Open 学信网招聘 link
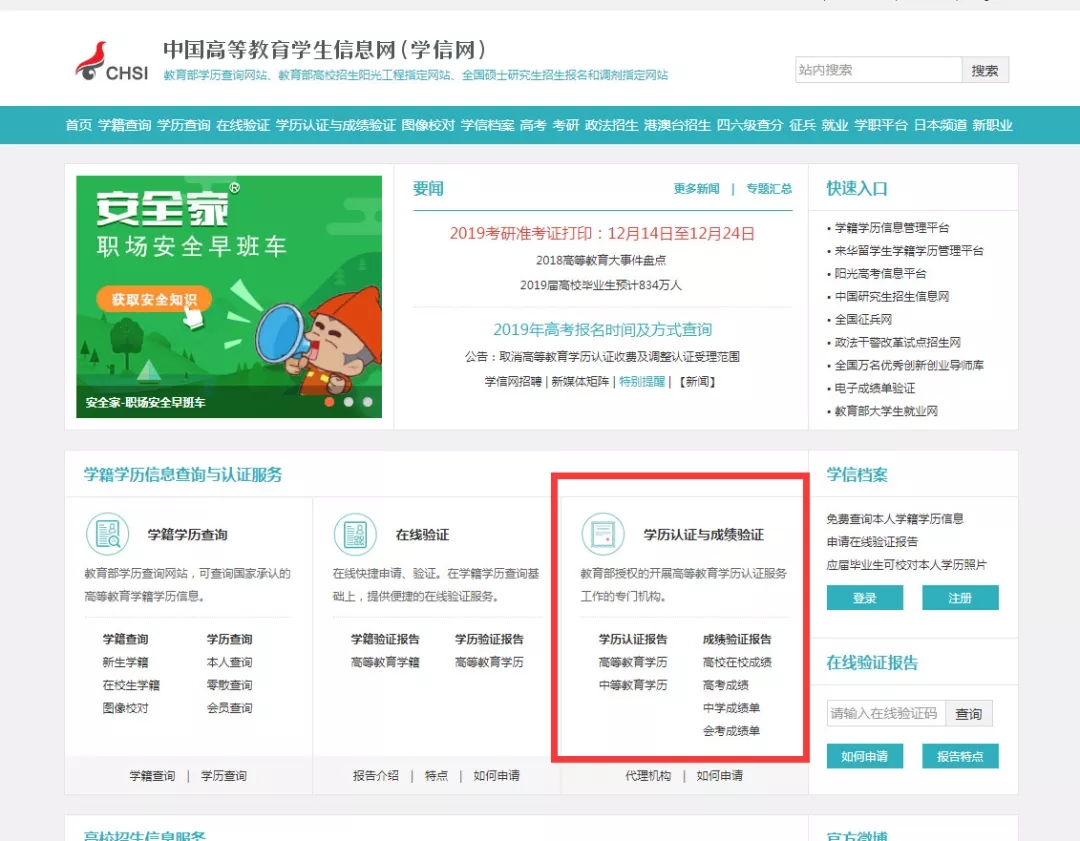Screen dimensions: 1080x841 click(x=513, y=381)
